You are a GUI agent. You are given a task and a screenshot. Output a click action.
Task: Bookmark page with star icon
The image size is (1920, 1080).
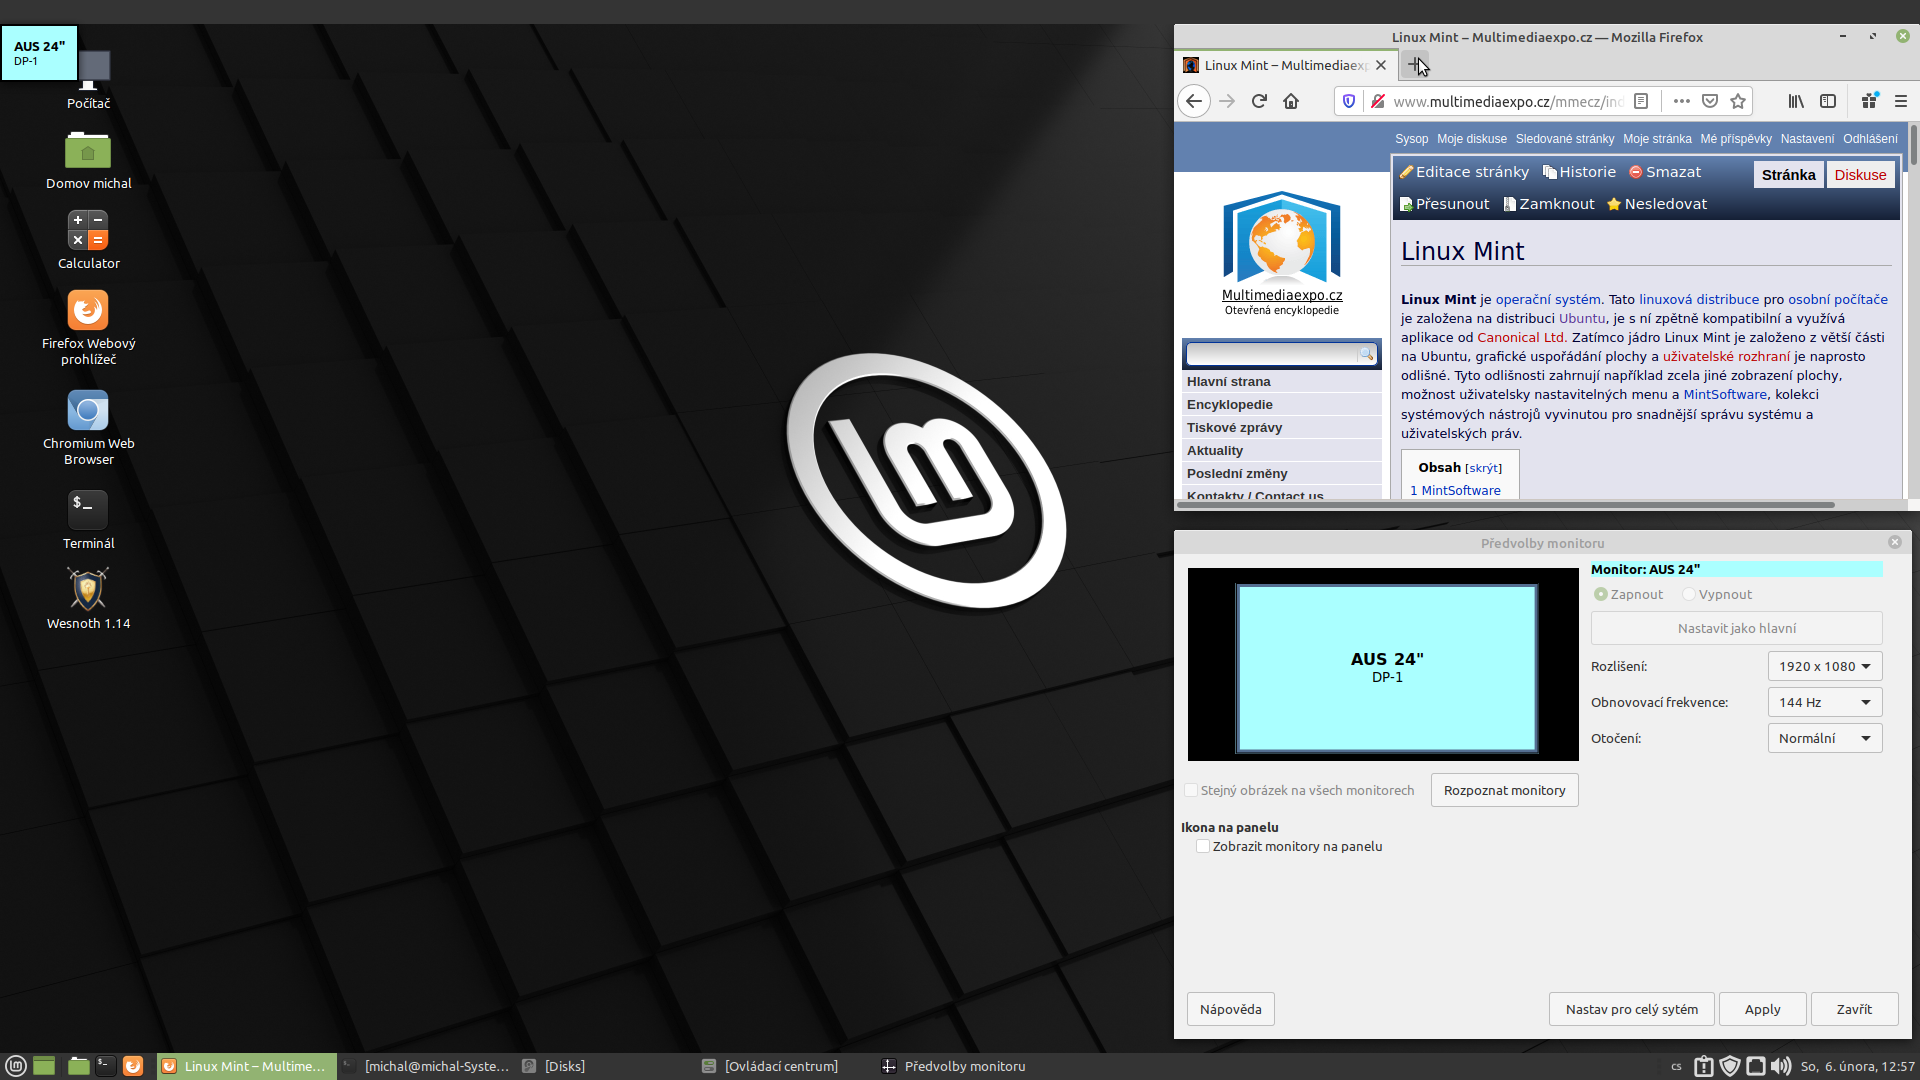1738,101
